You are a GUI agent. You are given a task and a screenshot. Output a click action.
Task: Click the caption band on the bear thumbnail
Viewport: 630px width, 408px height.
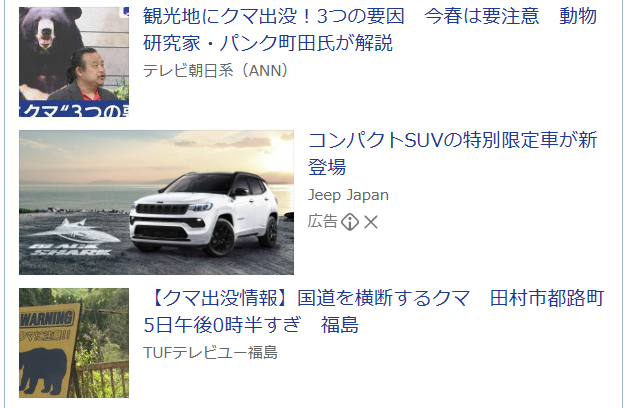(74, 109)
